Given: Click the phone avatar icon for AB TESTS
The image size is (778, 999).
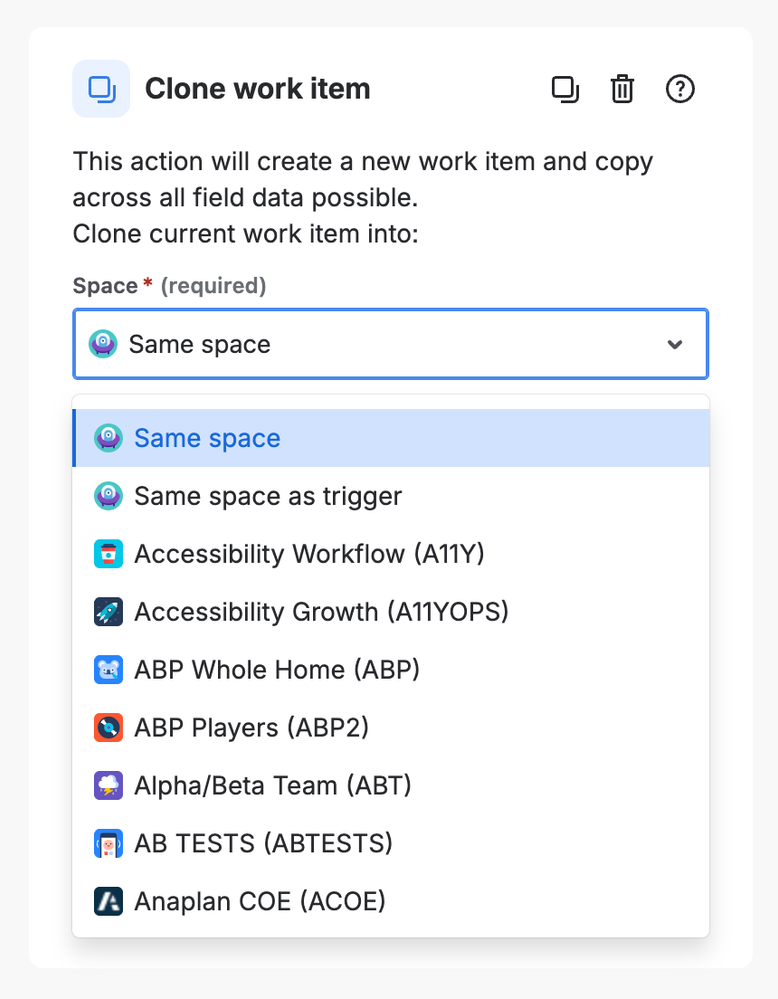Looking at the screenshot, I should coord(108,844).
